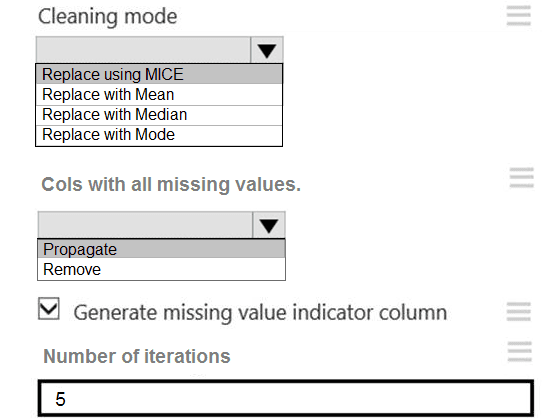
Task: Click the hamburger icon beside Generate missing value indicator column
Action: coord(518,311)
